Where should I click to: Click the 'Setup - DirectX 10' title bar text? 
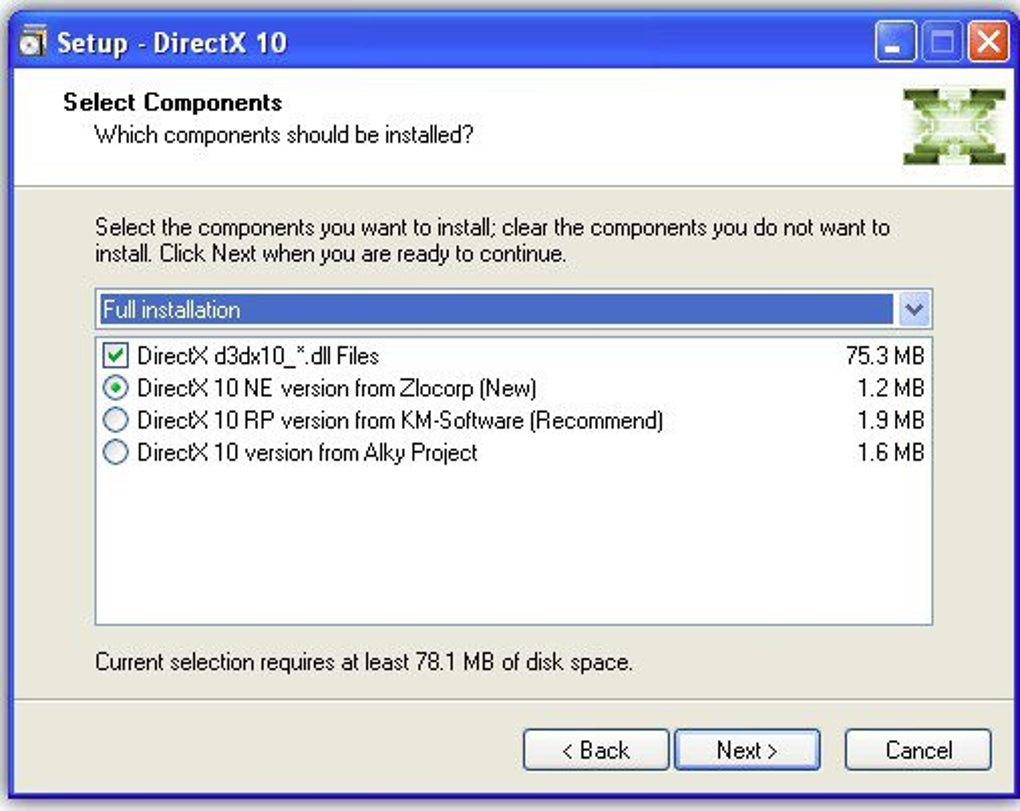171,43
